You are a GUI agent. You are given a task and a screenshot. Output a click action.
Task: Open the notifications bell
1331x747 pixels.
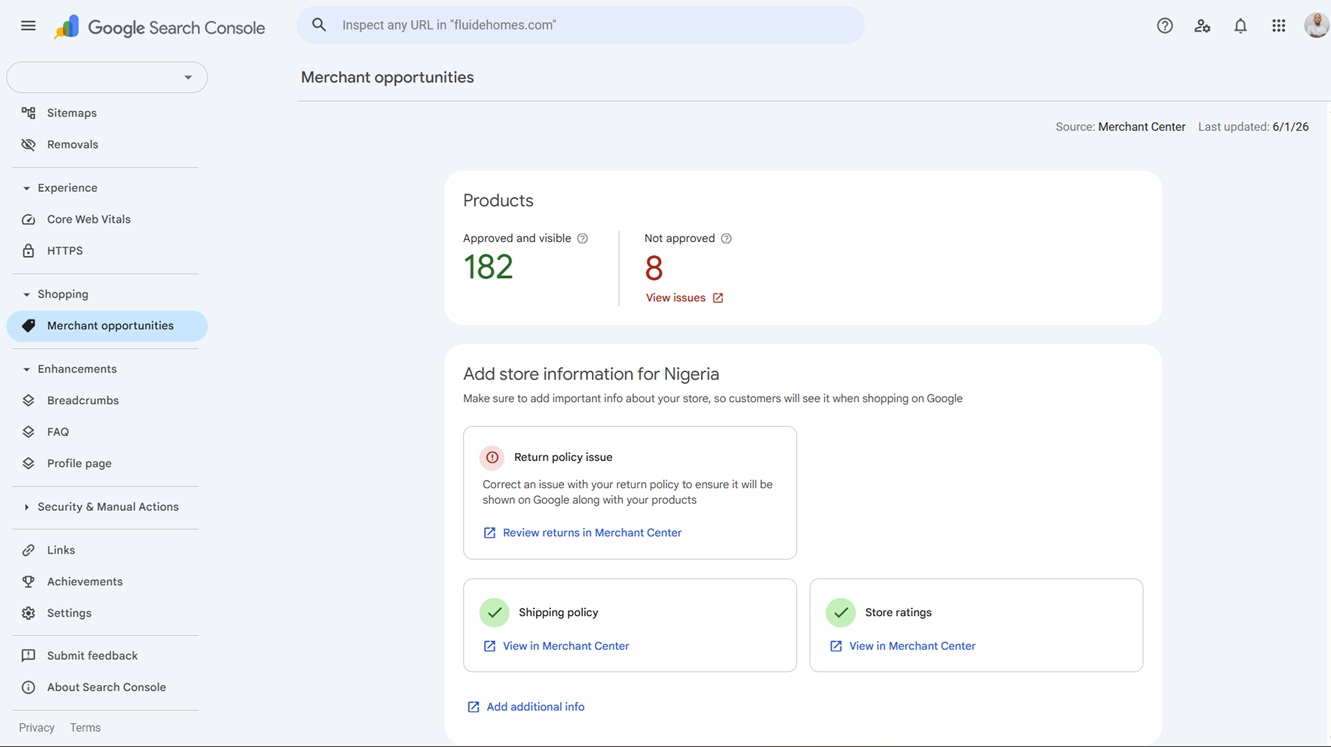click(x=1241, y=26)
